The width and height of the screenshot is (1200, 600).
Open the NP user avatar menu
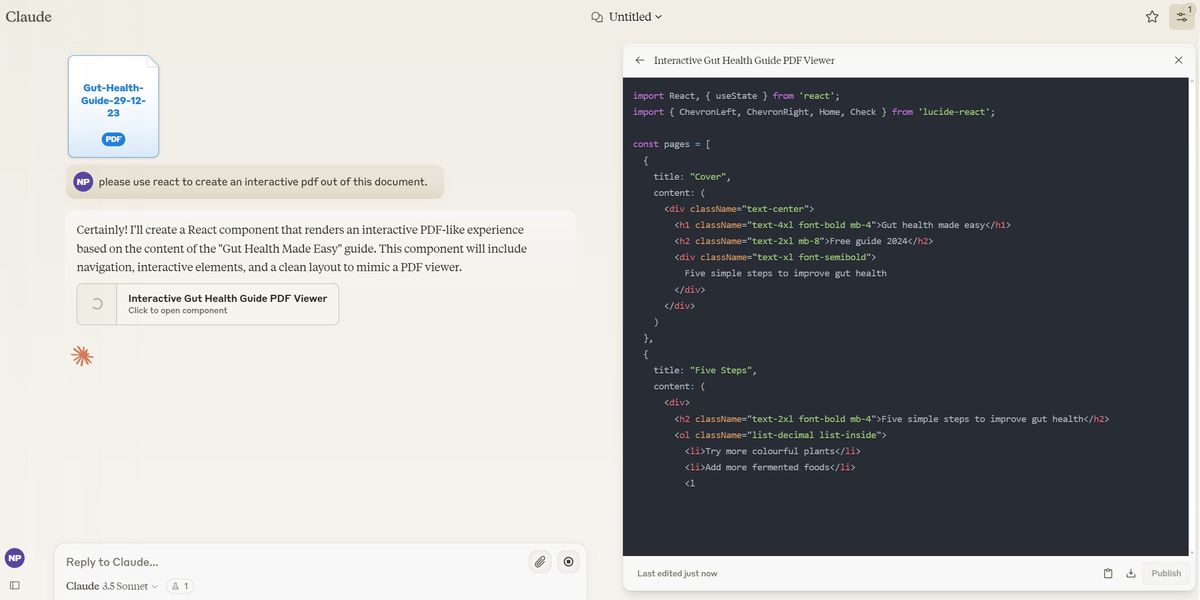(14, 558)
